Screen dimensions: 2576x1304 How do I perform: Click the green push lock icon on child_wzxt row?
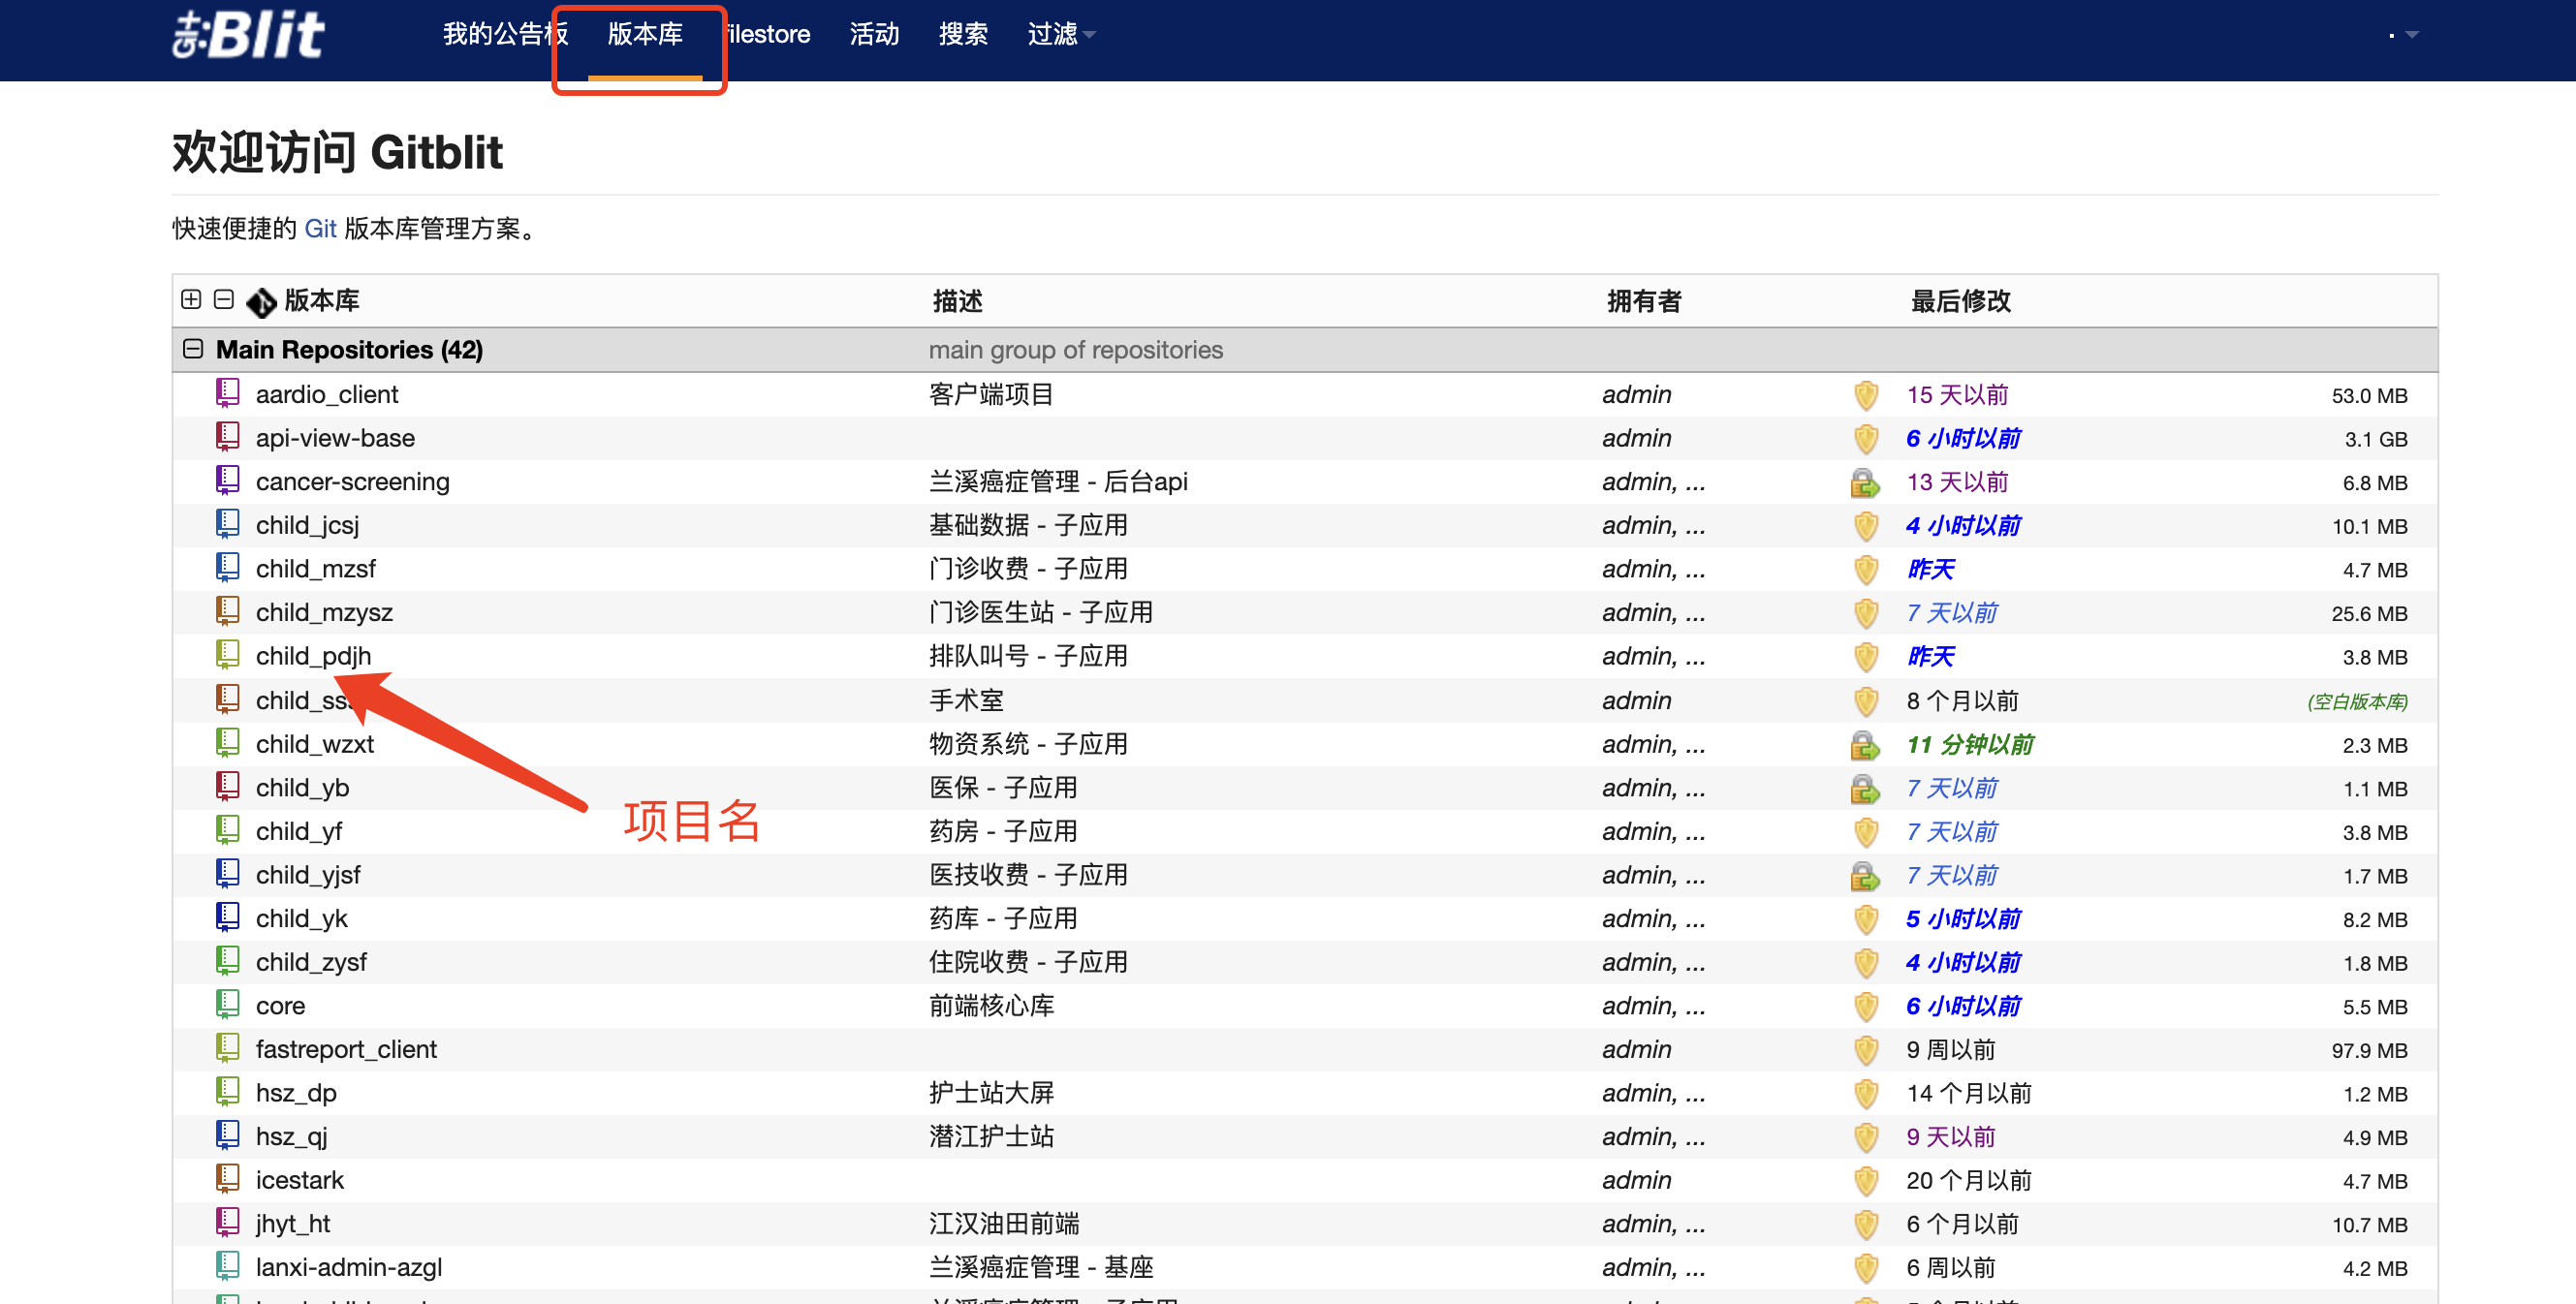[x=1866, y=744]
